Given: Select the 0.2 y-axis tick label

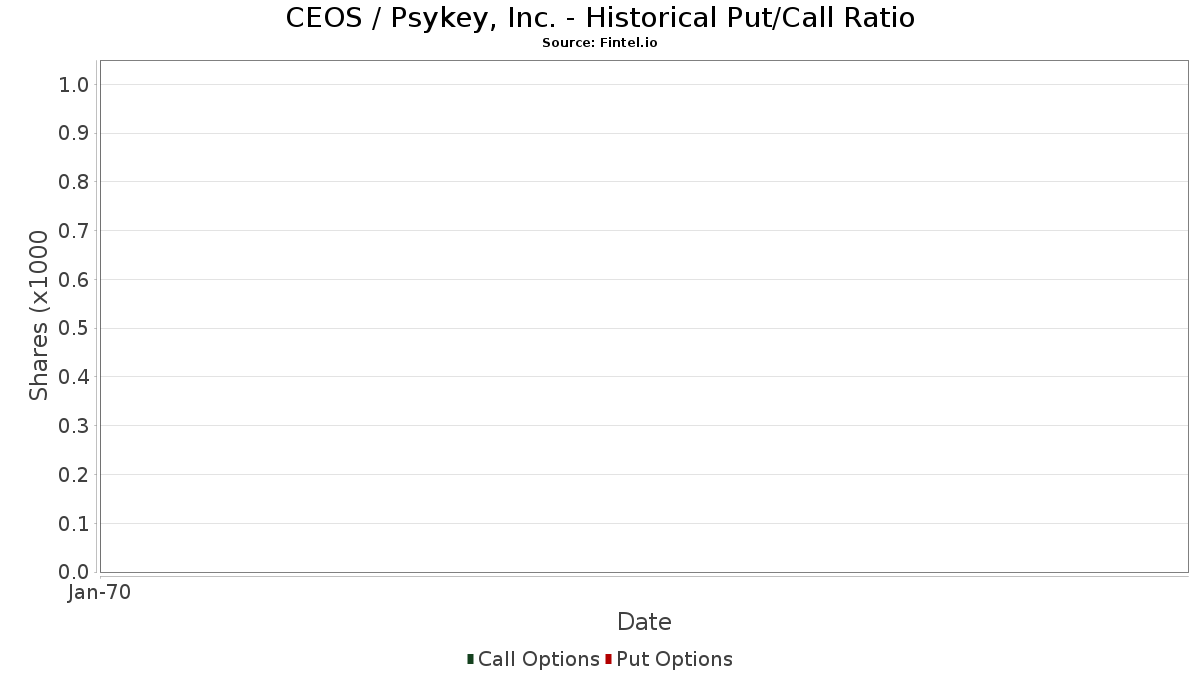Looking at the screenshot, I should [74, 474].
